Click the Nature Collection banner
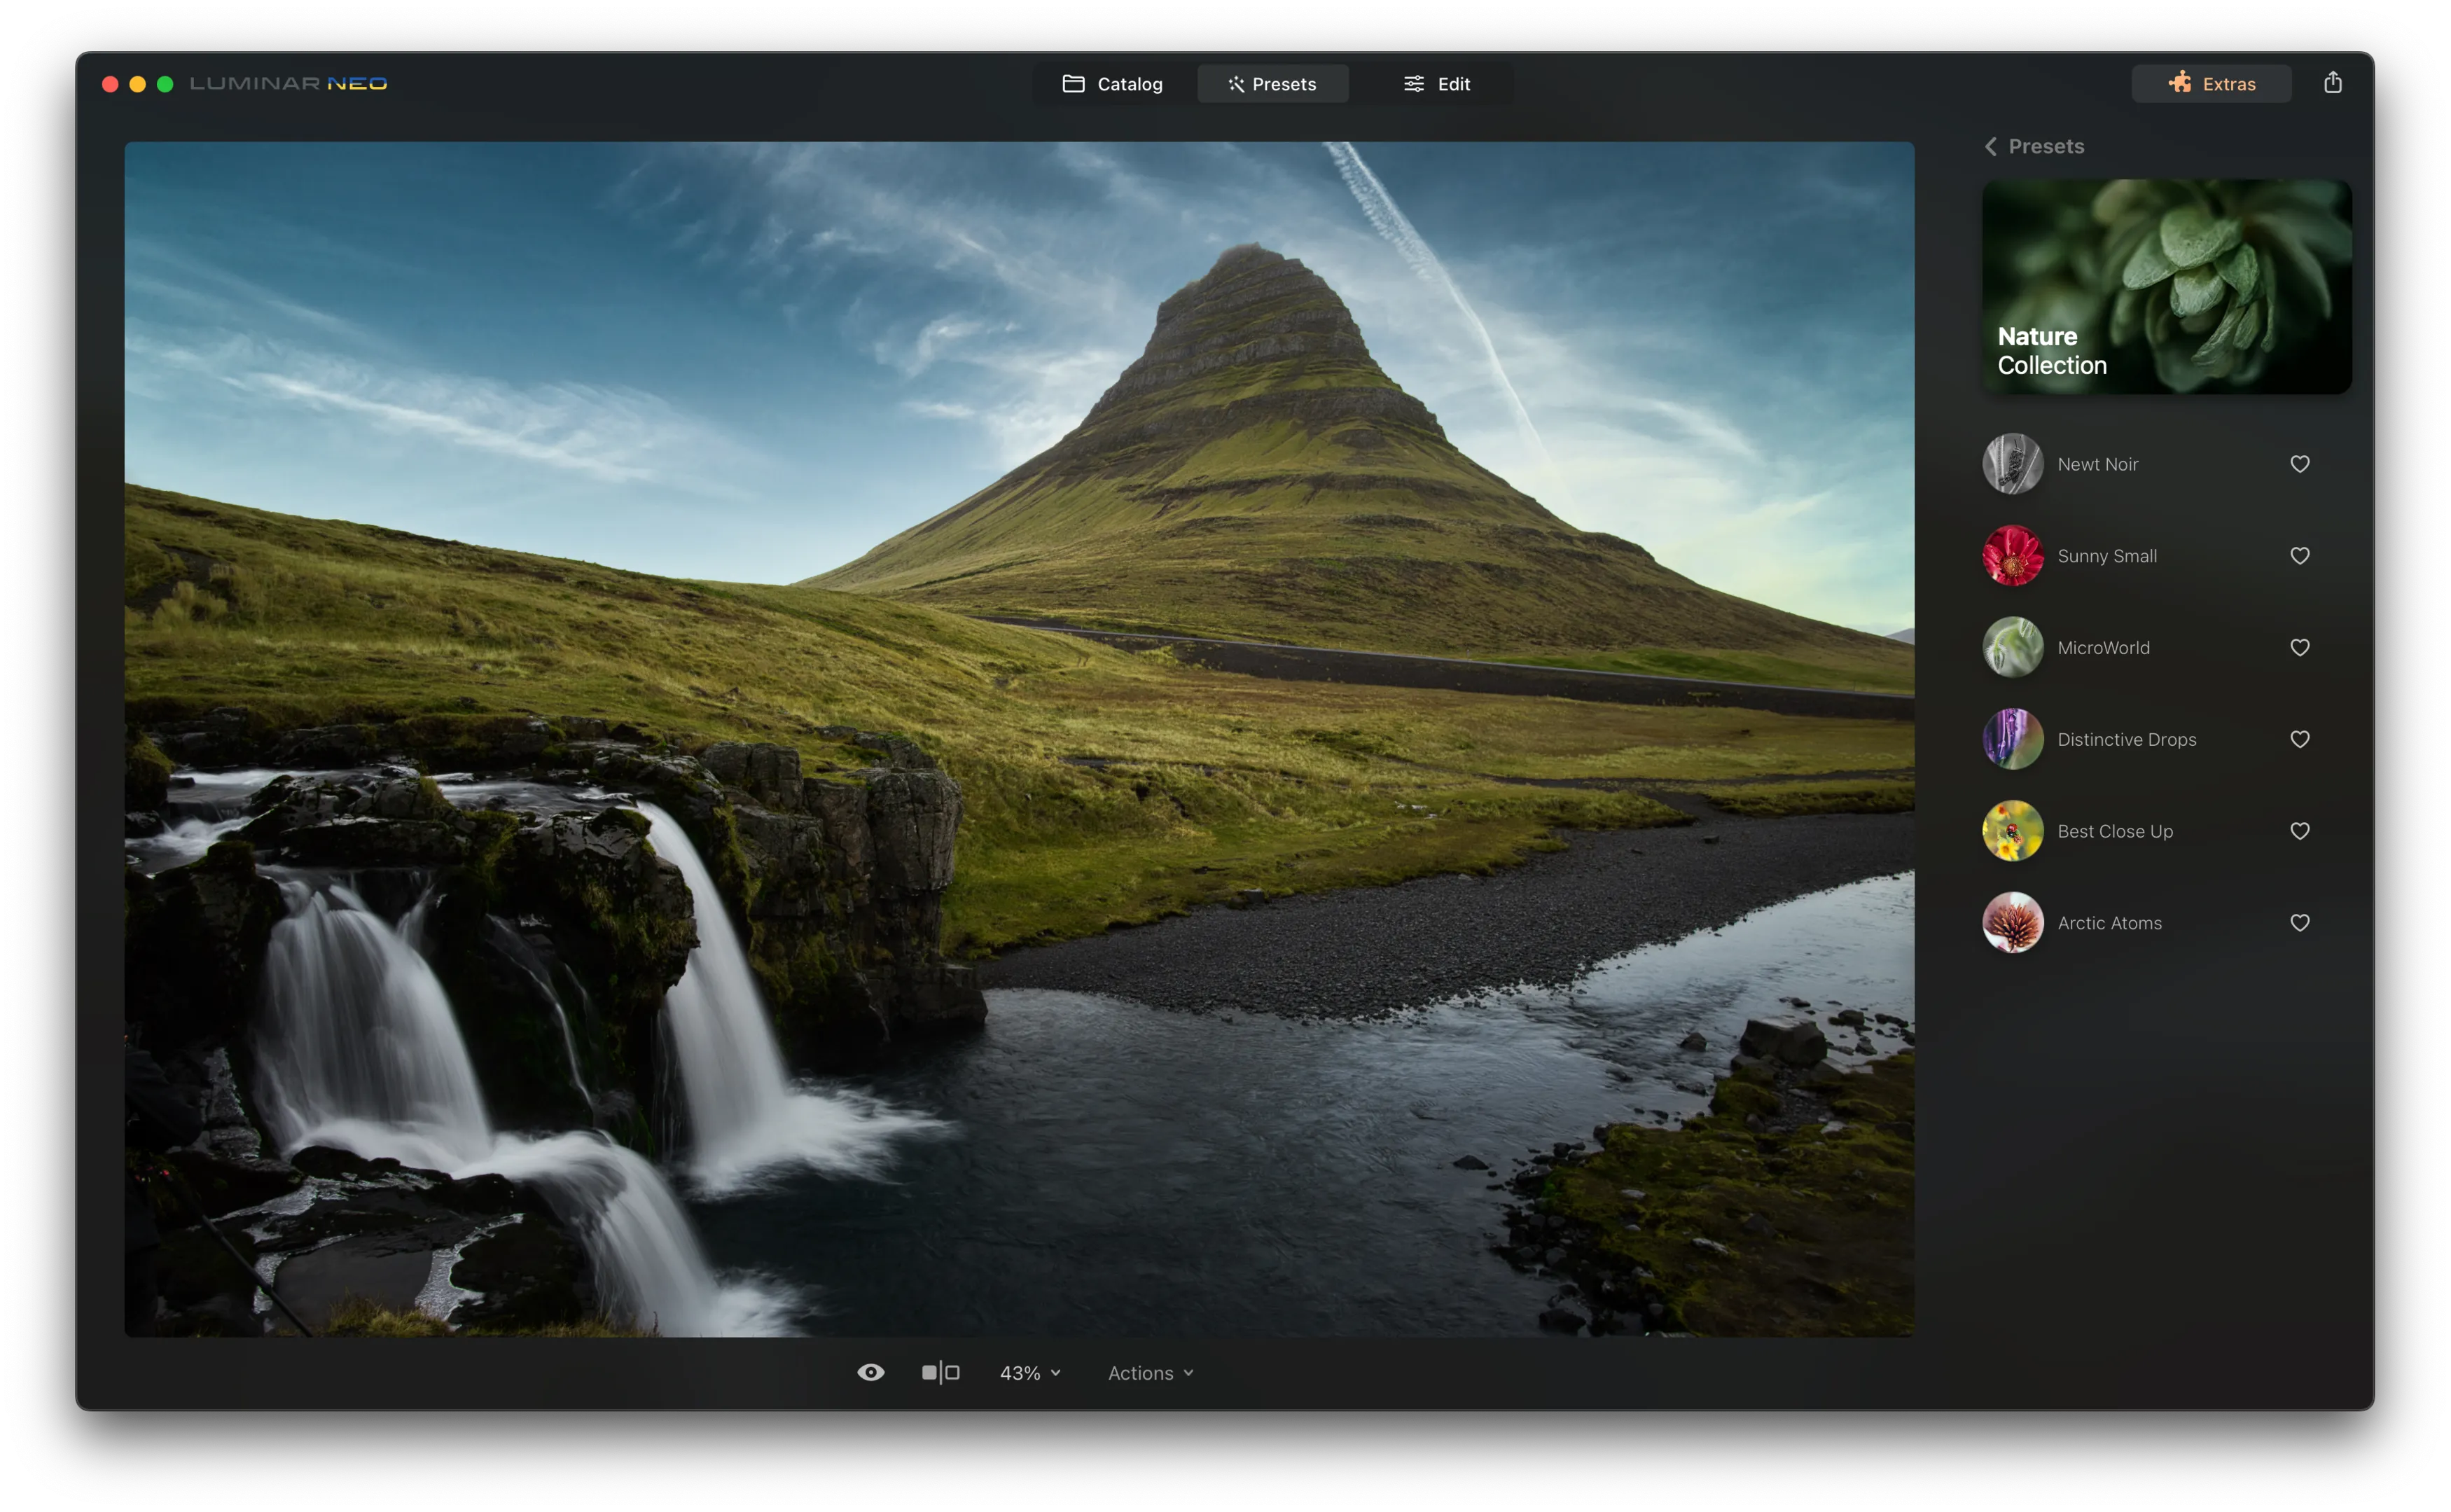 coord(2166,287)
